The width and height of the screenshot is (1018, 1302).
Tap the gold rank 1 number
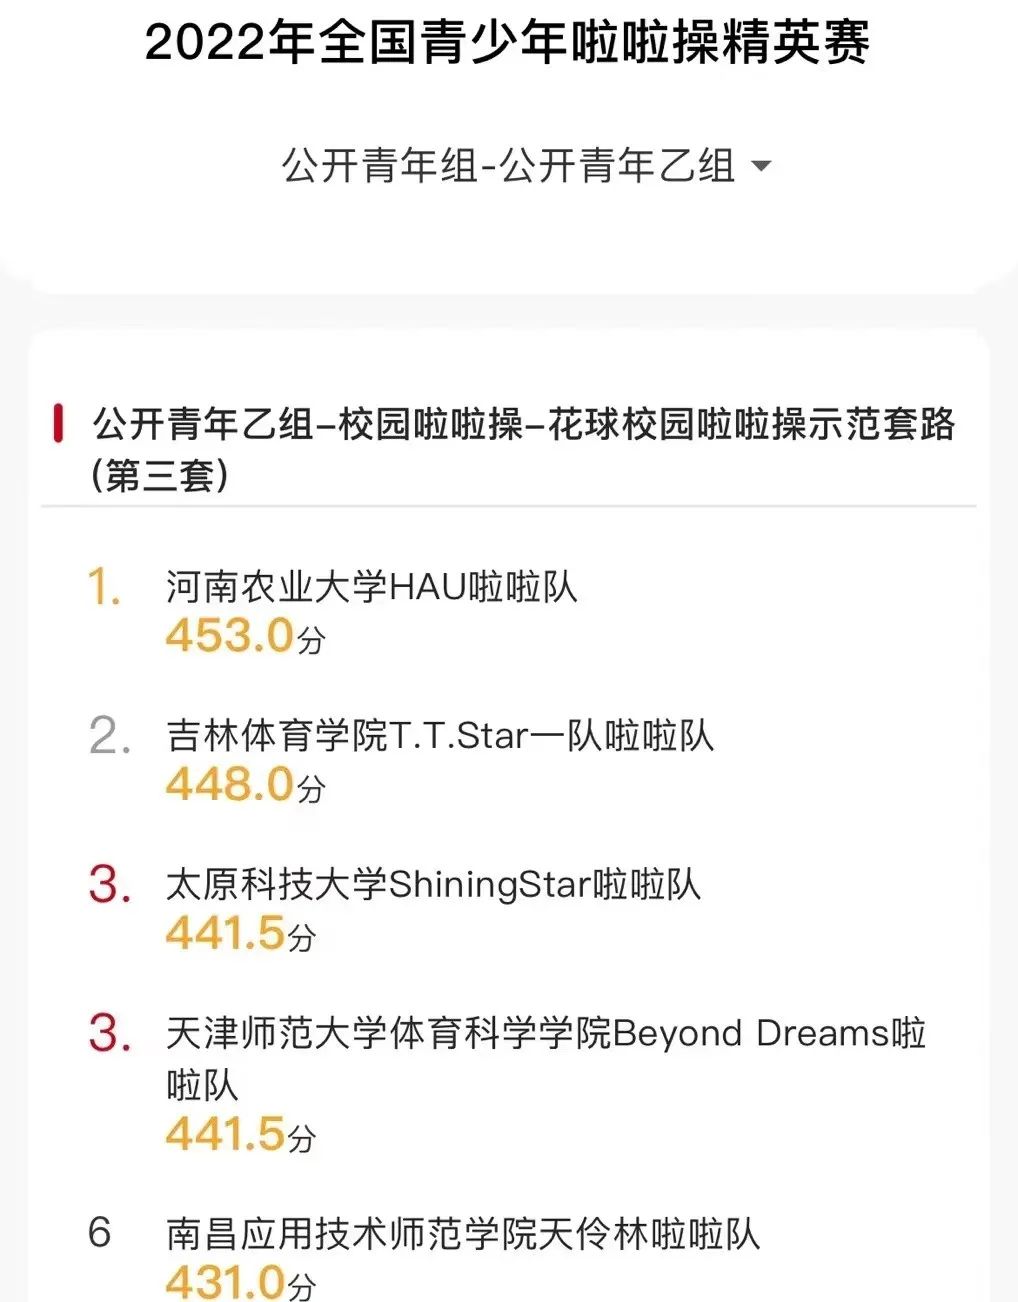click(x=104, y=587)
